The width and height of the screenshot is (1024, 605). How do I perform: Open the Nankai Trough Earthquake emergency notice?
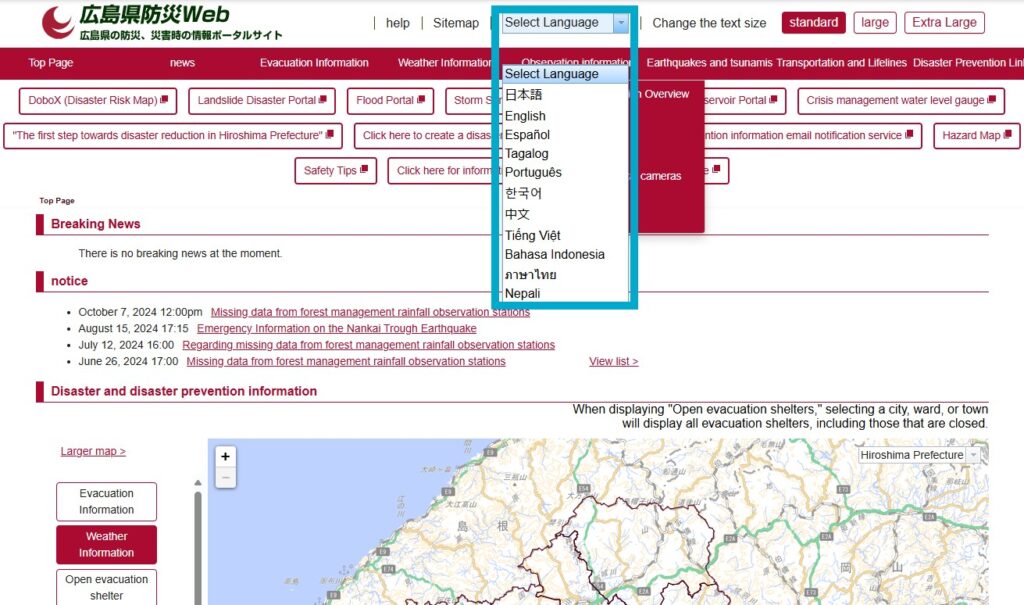point(336,328)
